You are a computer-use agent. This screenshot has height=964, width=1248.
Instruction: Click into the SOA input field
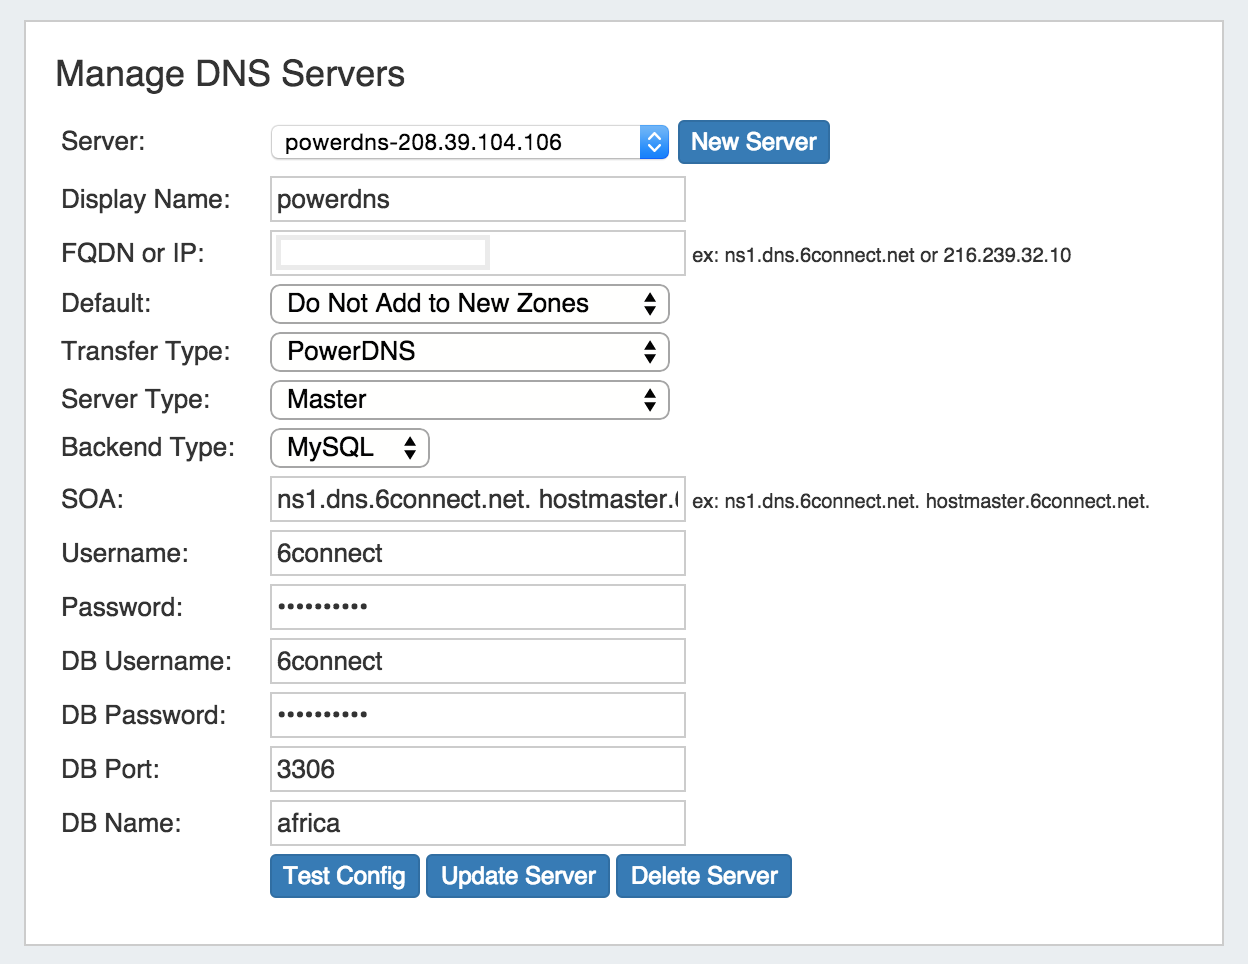(x=477, y=499)
